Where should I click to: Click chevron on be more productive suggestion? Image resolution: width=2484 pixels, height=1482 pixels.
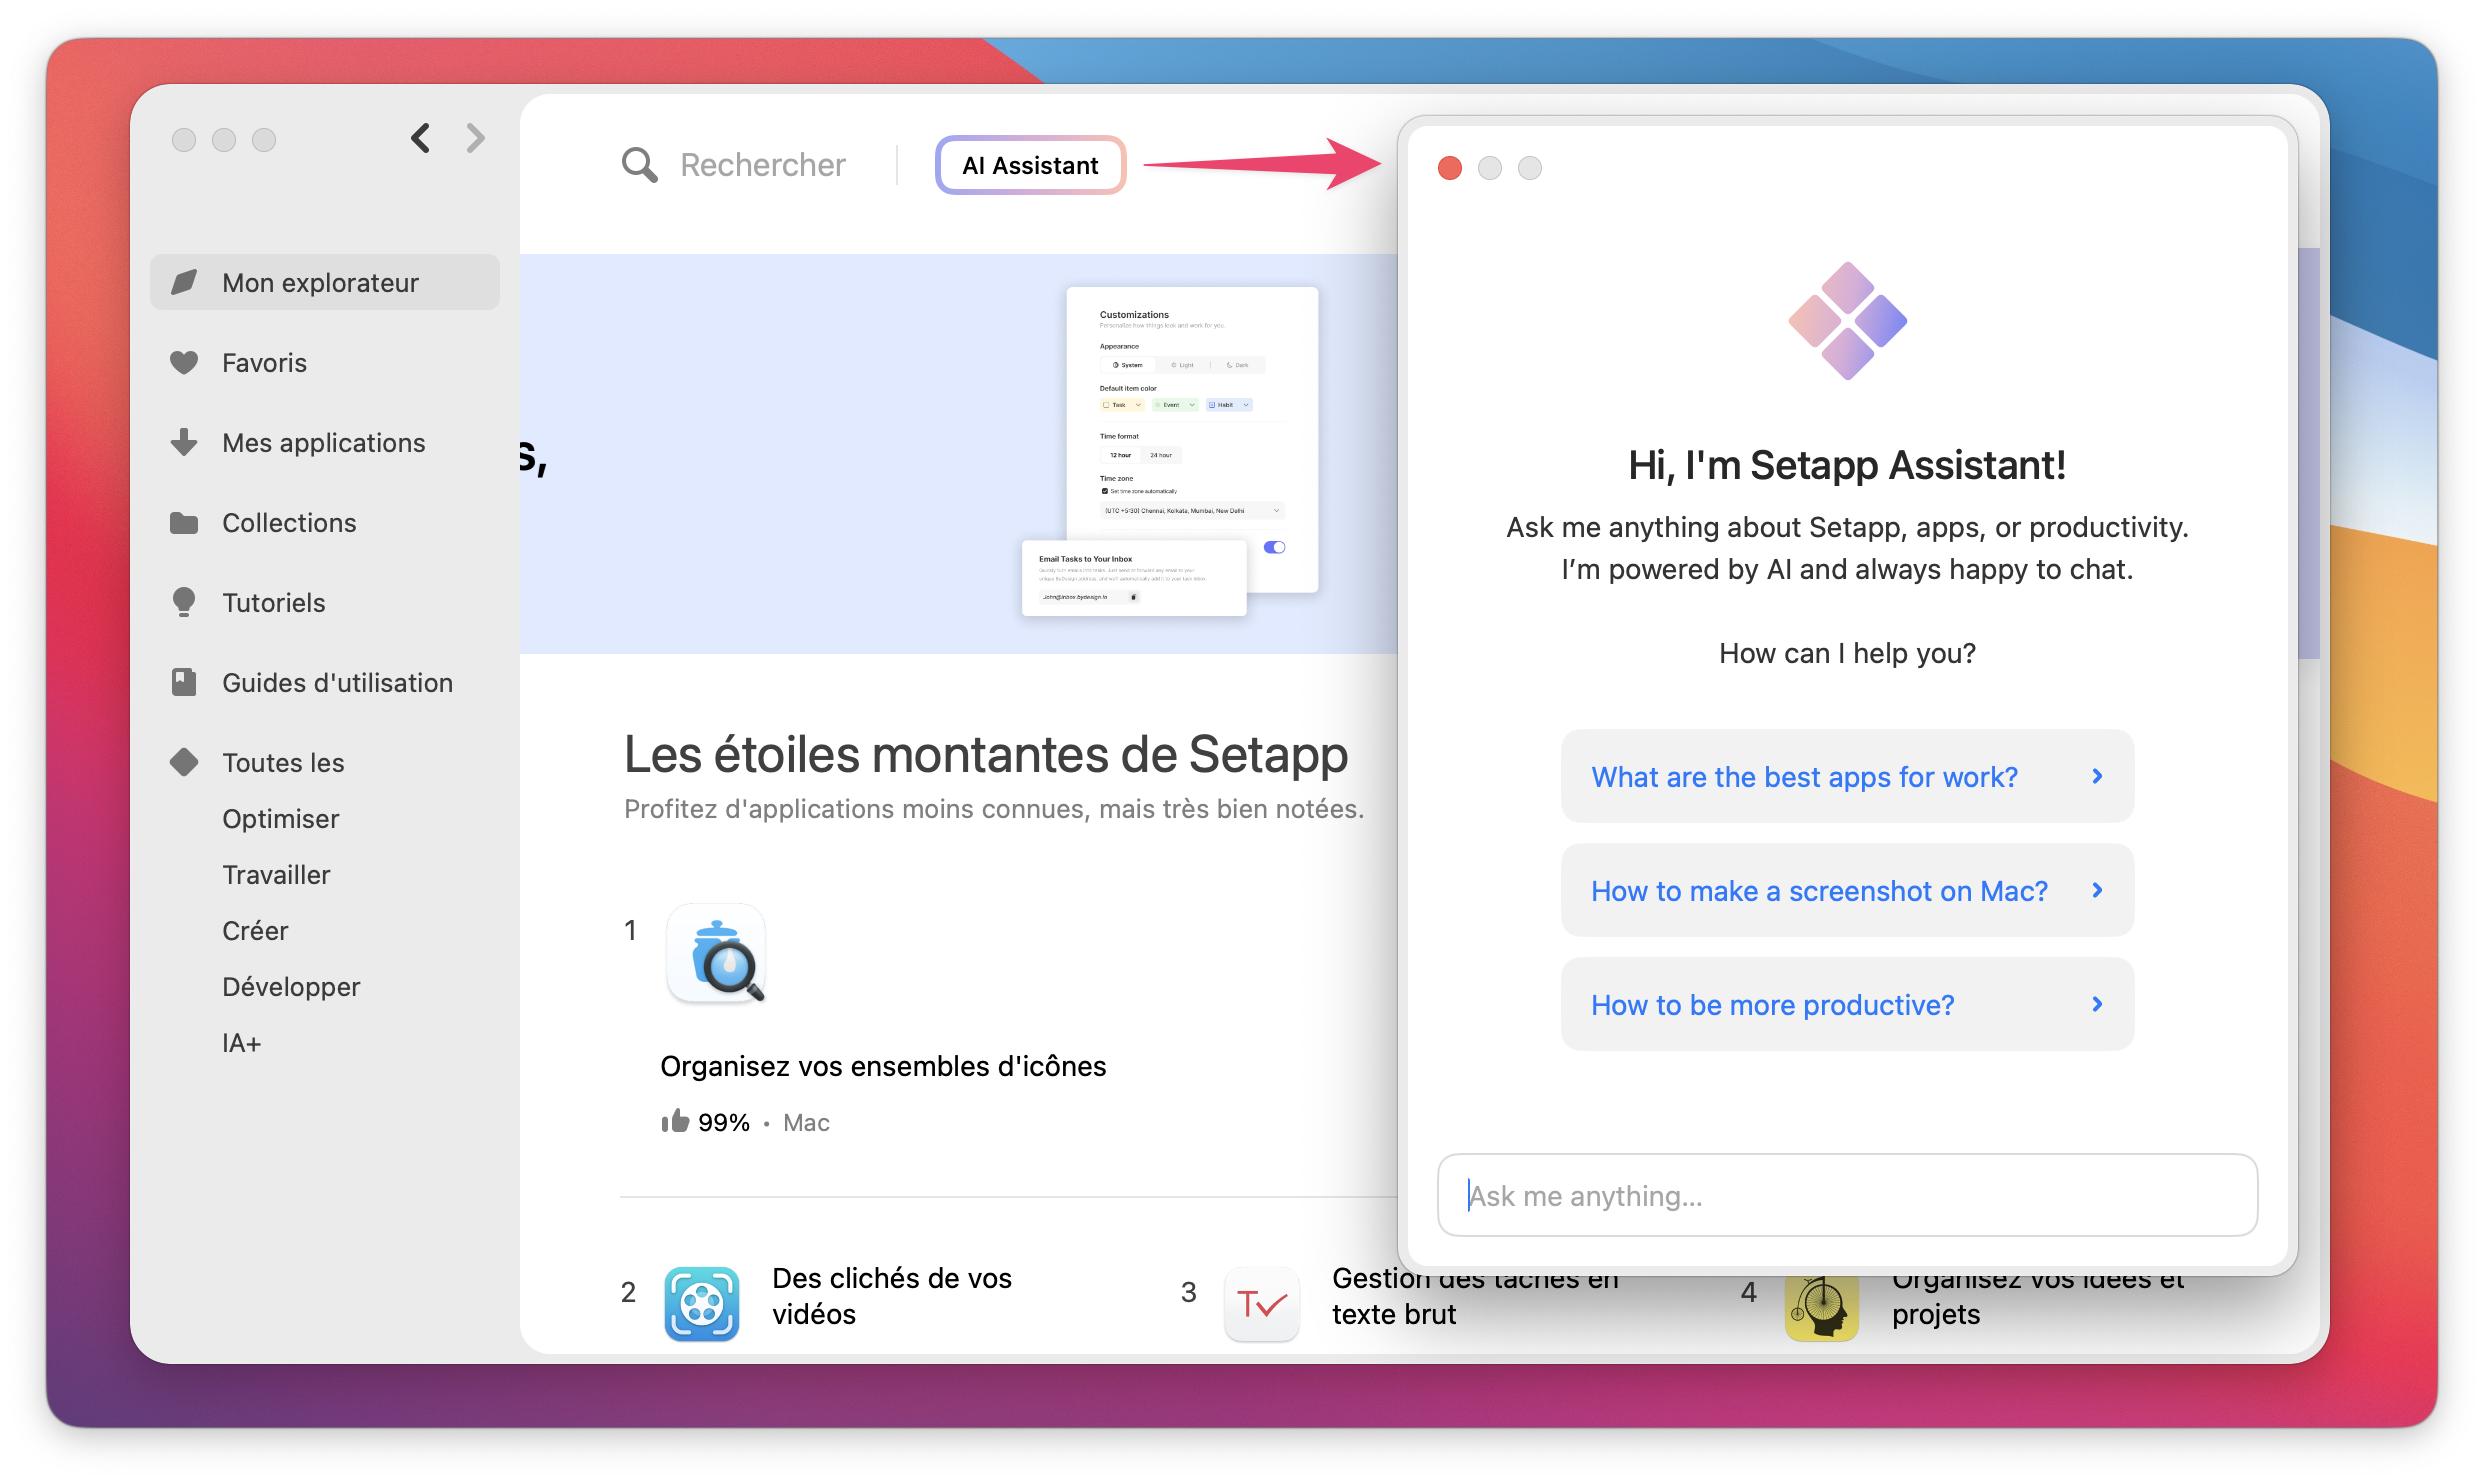[x=2097, y=1005]
